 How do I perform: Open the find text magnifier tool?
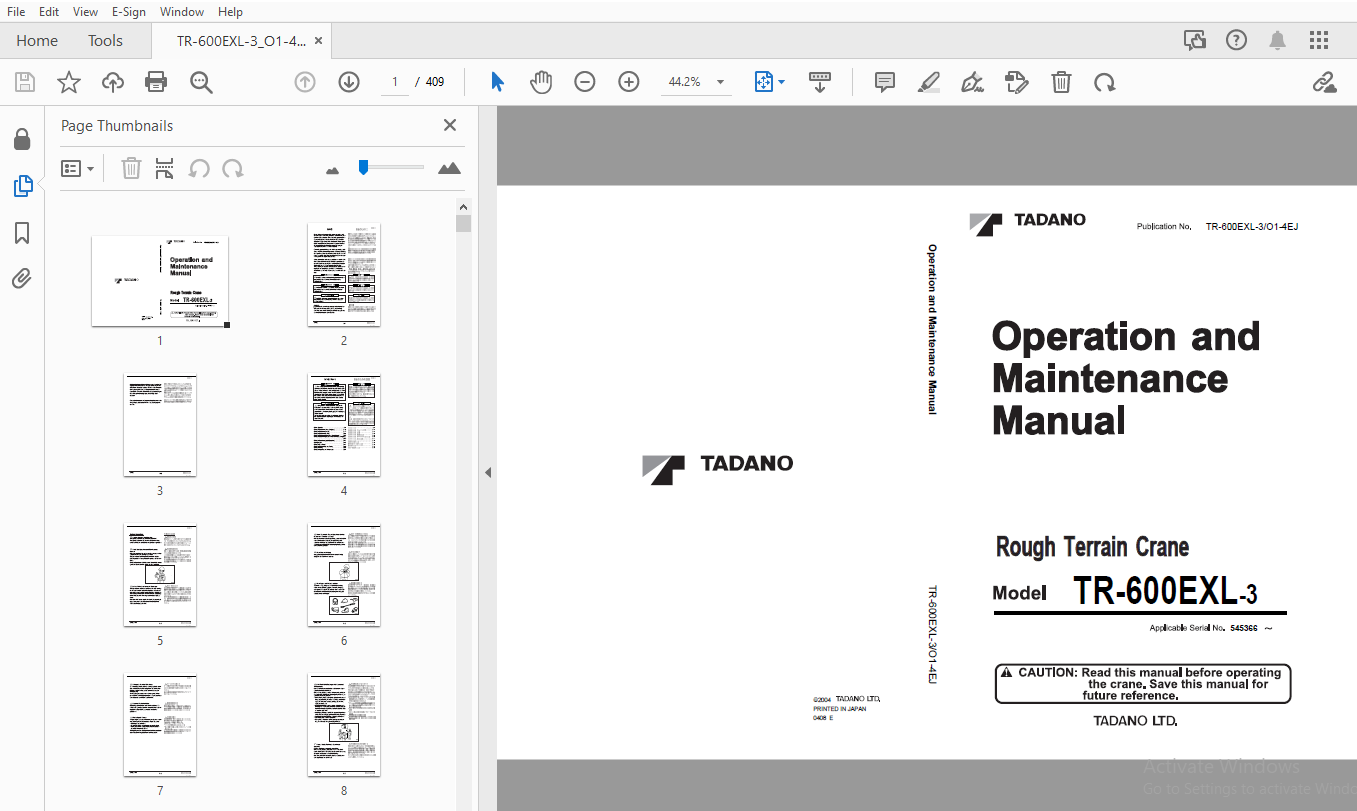pyautogui.click(x=201, y=82)
